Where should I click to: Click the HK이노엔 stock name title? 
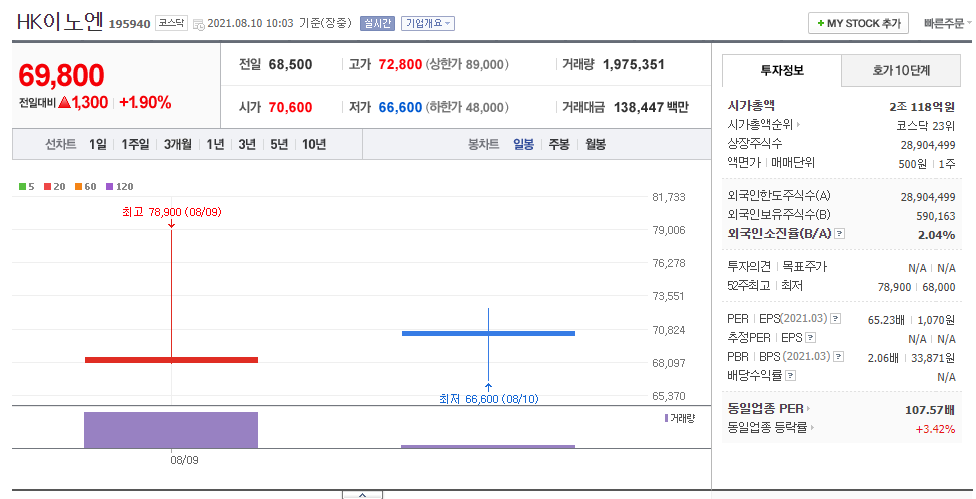[x=60, y=22]
